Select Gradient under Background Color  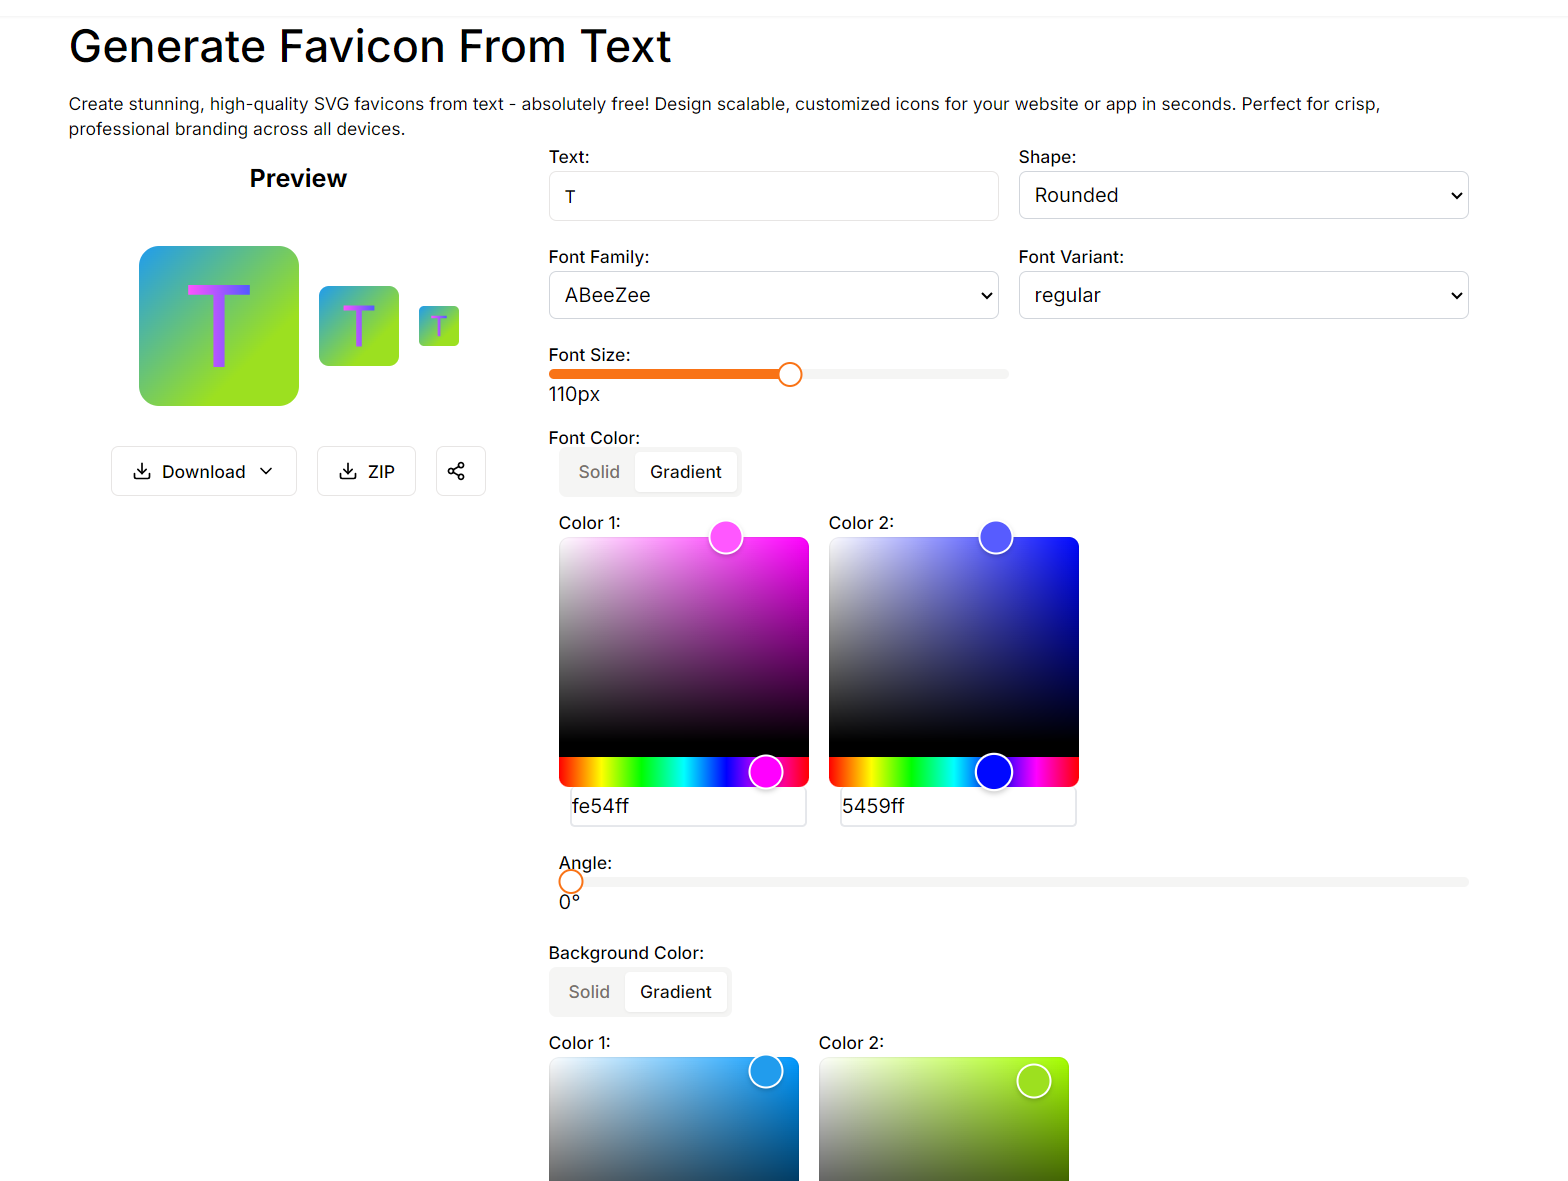[x=676, y=992]
